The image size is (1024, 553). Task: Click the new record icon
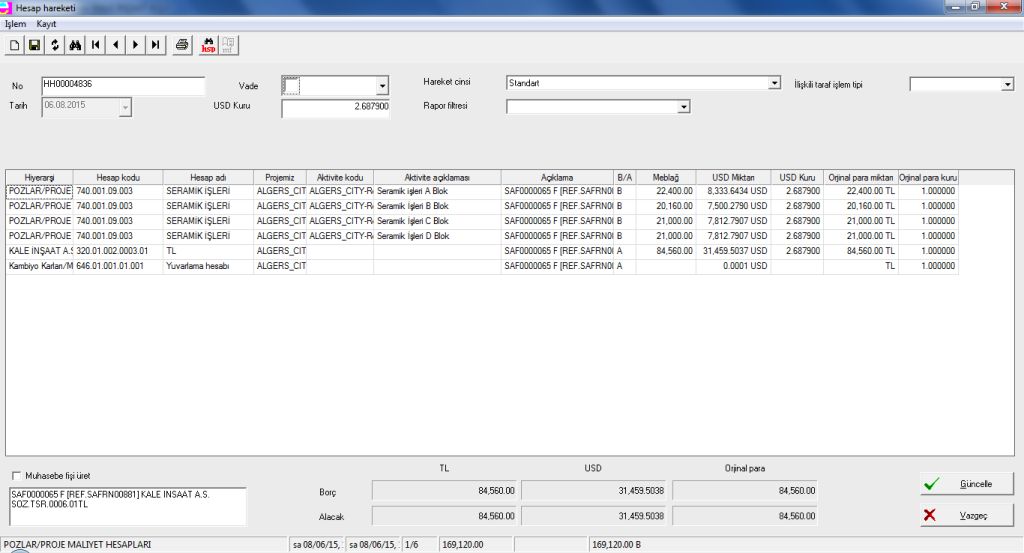pos(14,45)
